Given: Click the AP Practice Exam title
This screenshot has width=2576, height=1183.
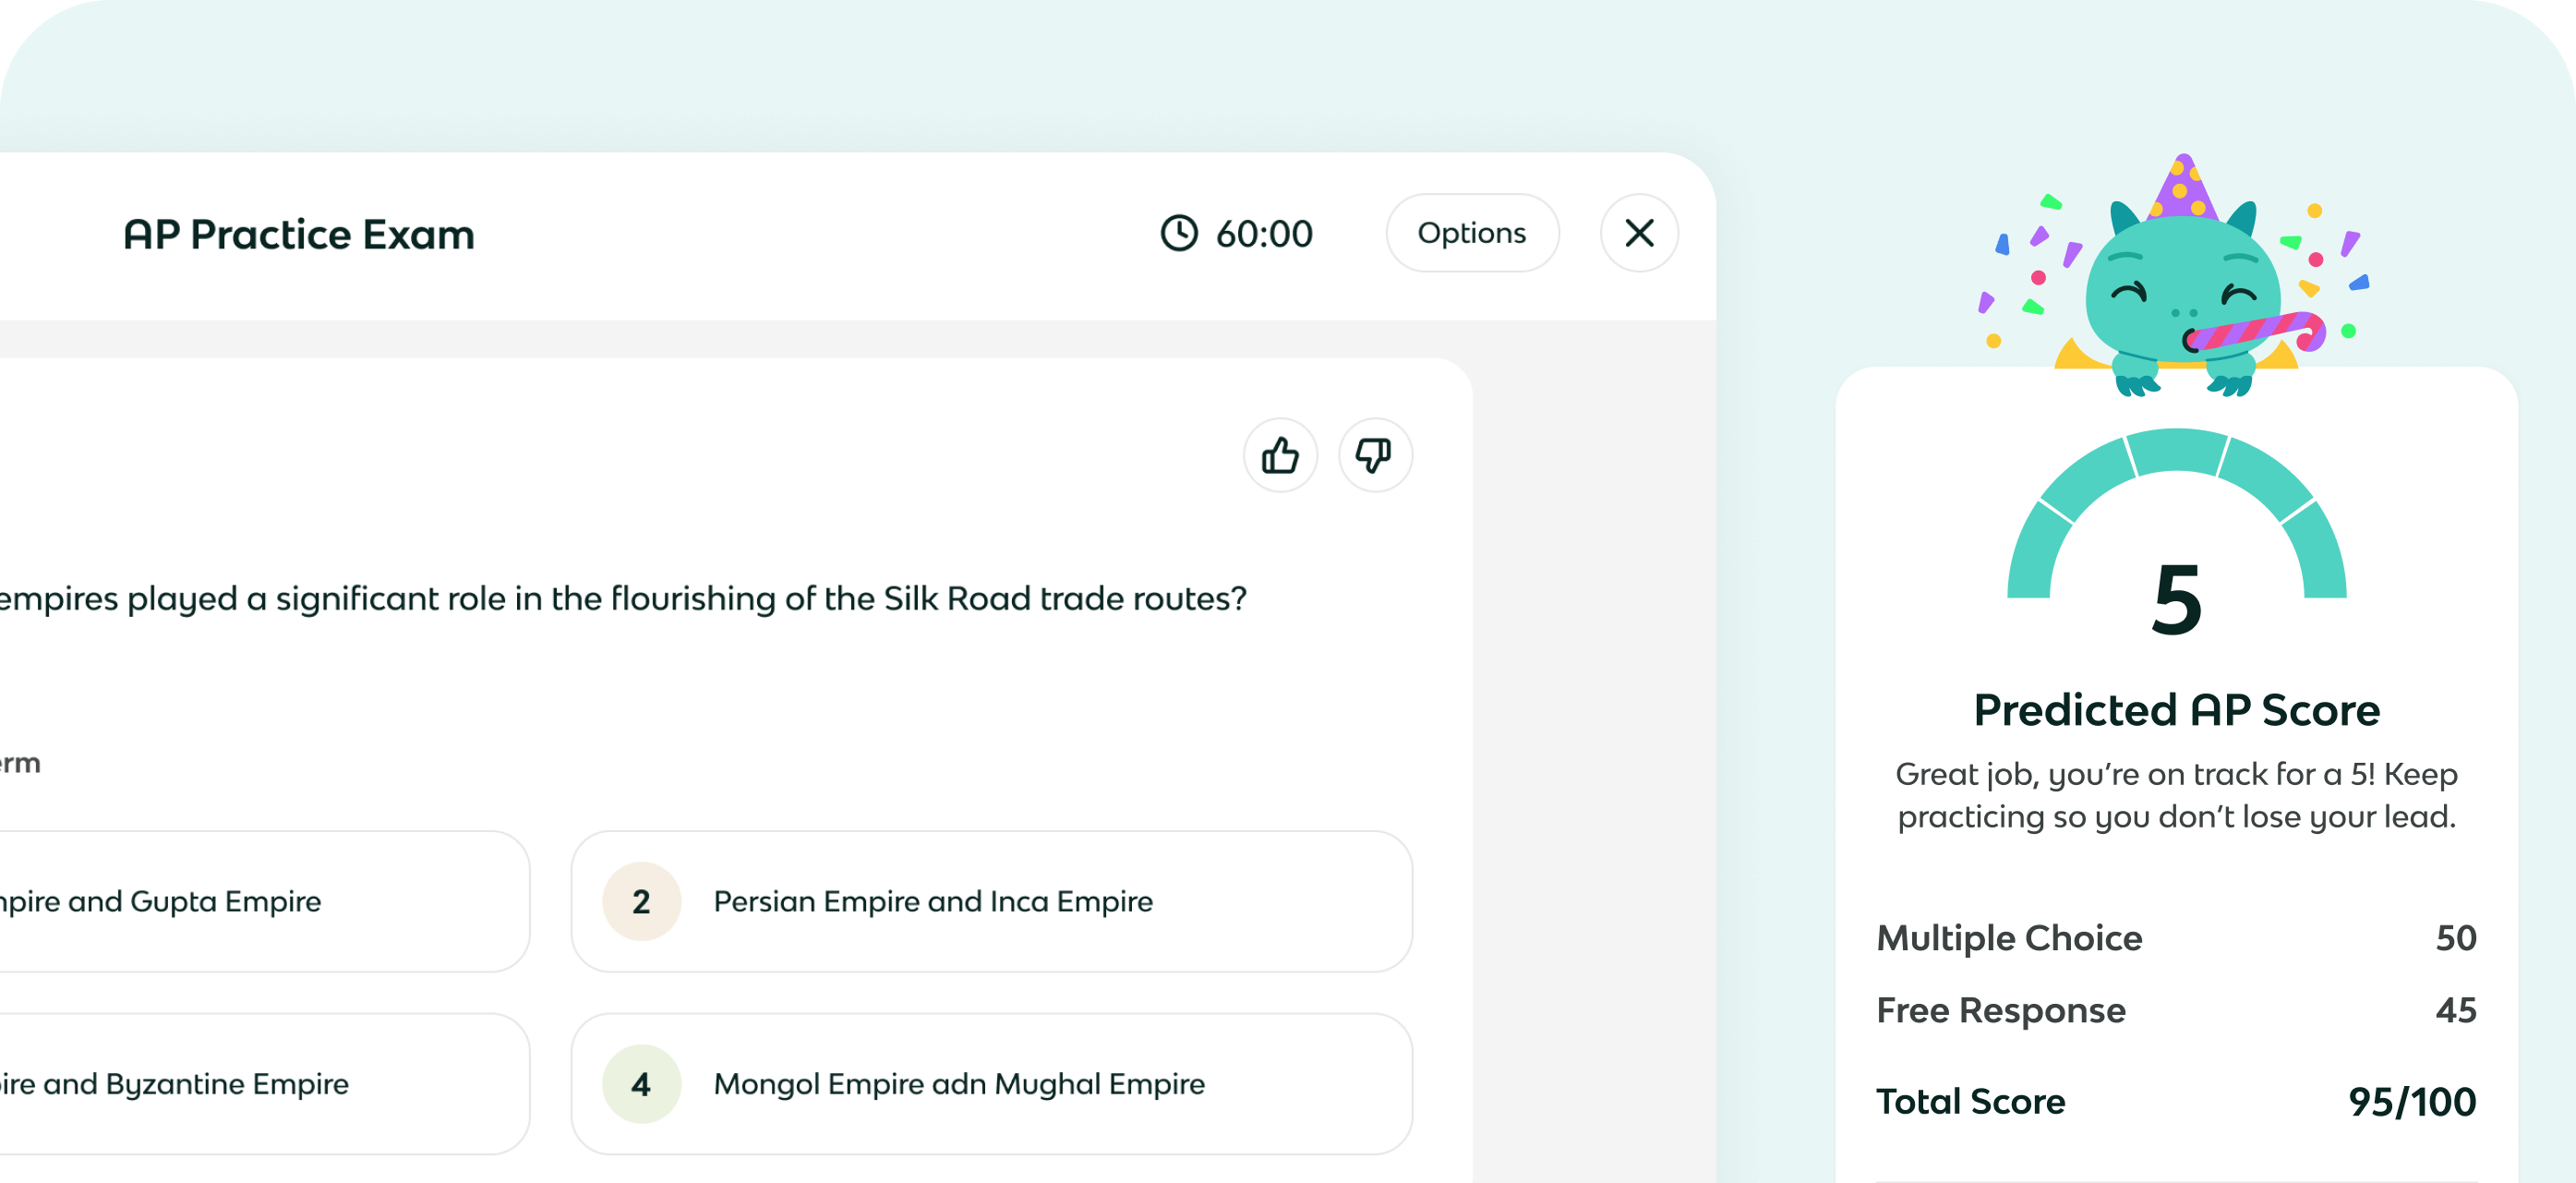Looking at the screenshot, I should (298, 234).
